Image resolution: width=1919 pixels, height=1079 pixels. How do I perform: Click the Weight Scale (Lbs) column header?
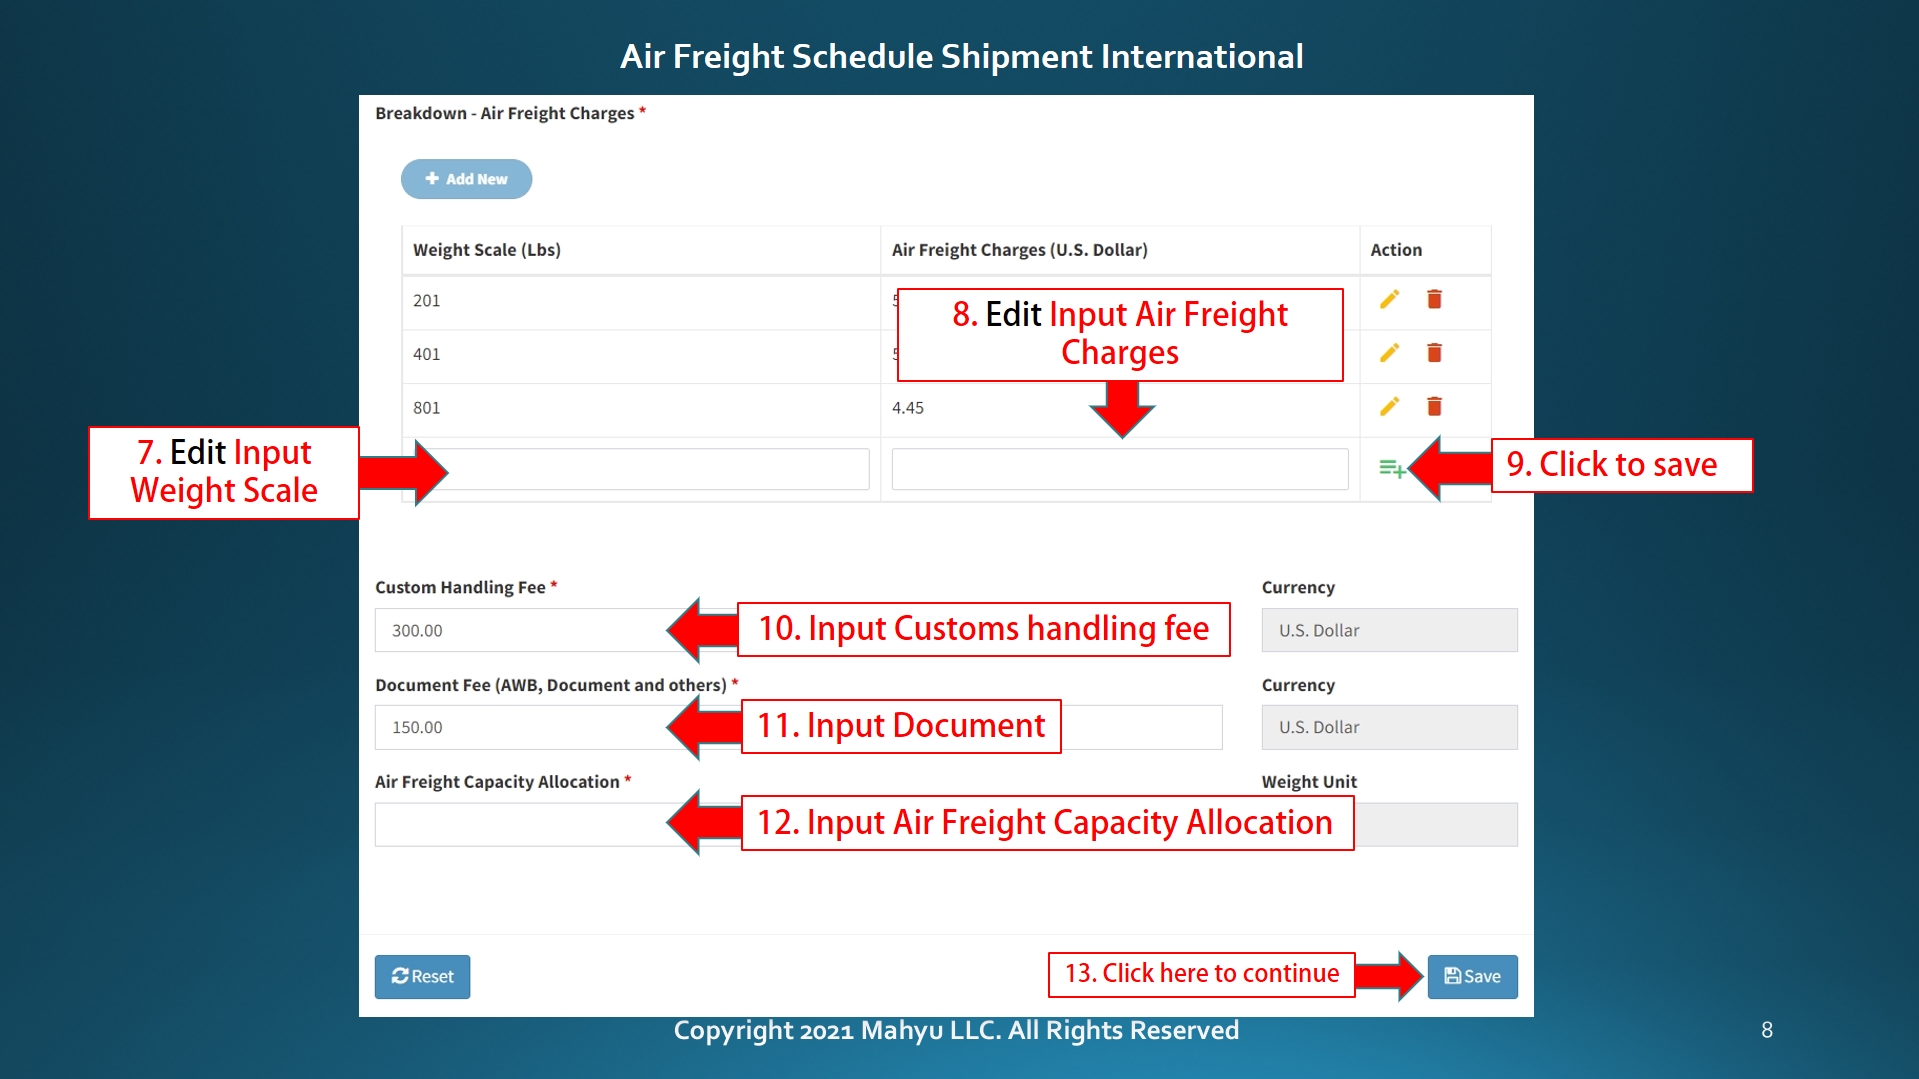[x=487, y=250]
